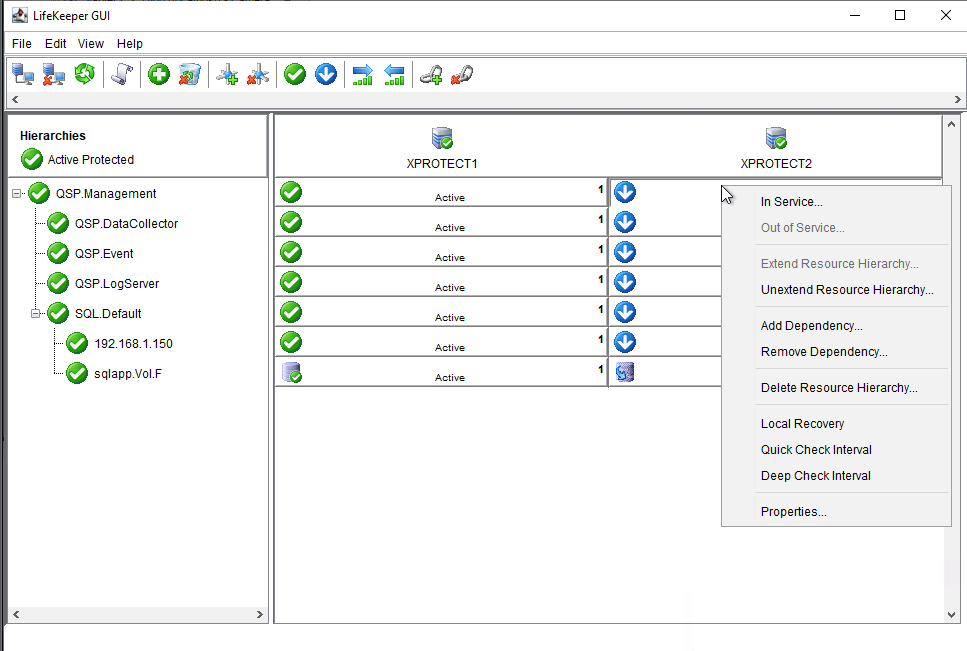Collapse the SQL.Default tree node
967x651 pixels.
(36, 313)
